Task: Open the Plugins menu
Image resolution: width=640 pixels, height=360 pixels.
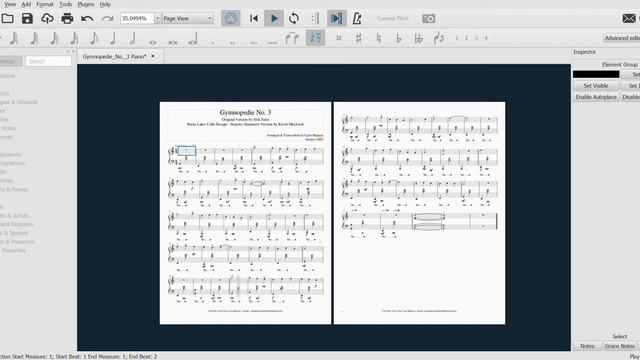Action: [86, 4]
